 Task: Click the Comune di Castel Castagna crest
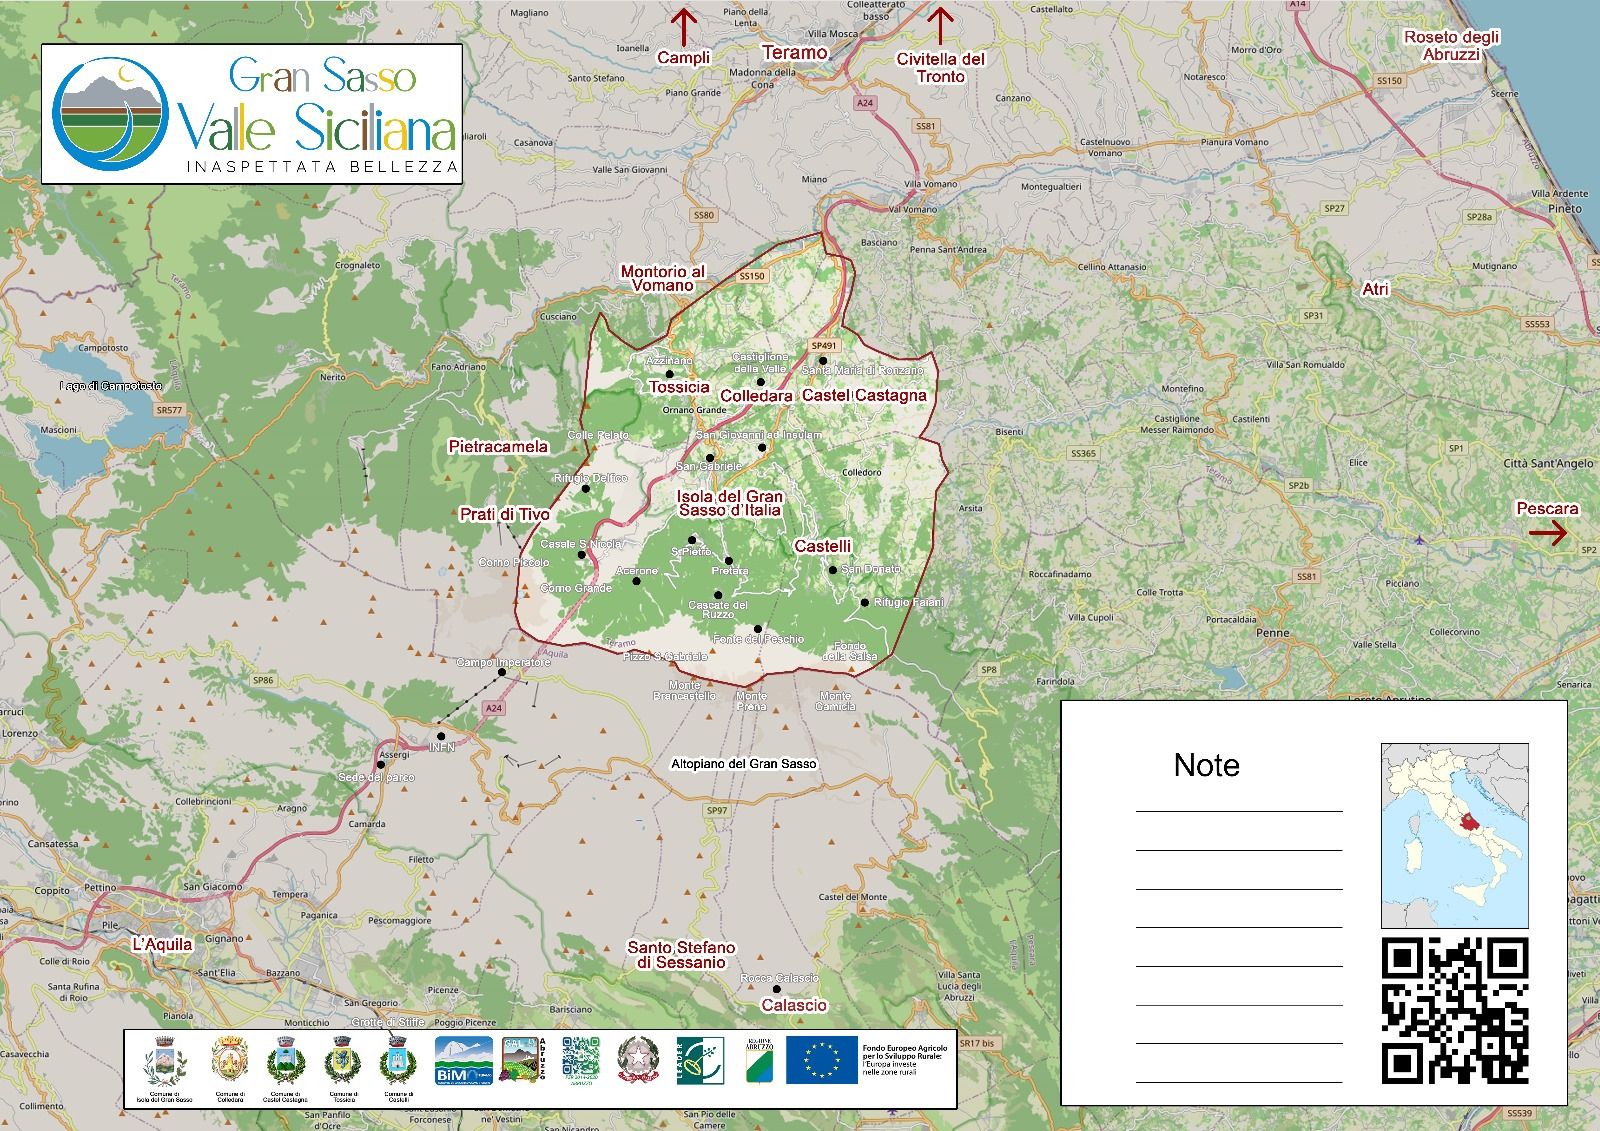click(285, 1060)
